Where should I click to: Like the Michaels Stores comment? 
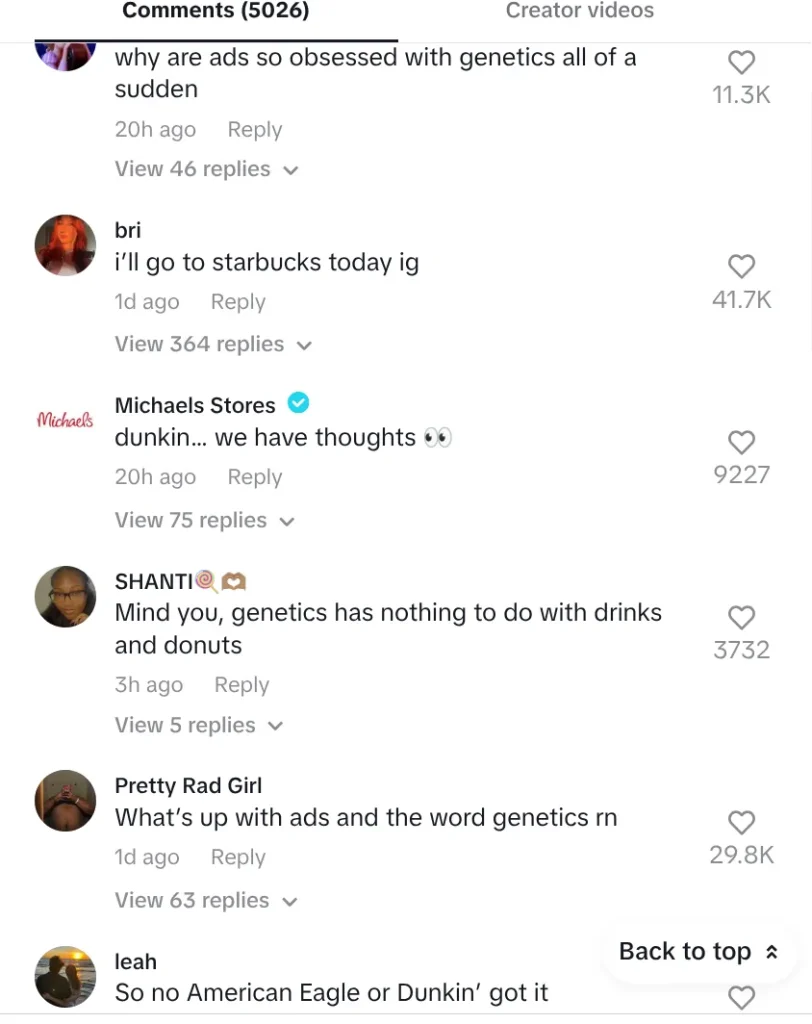pos(741,442)
